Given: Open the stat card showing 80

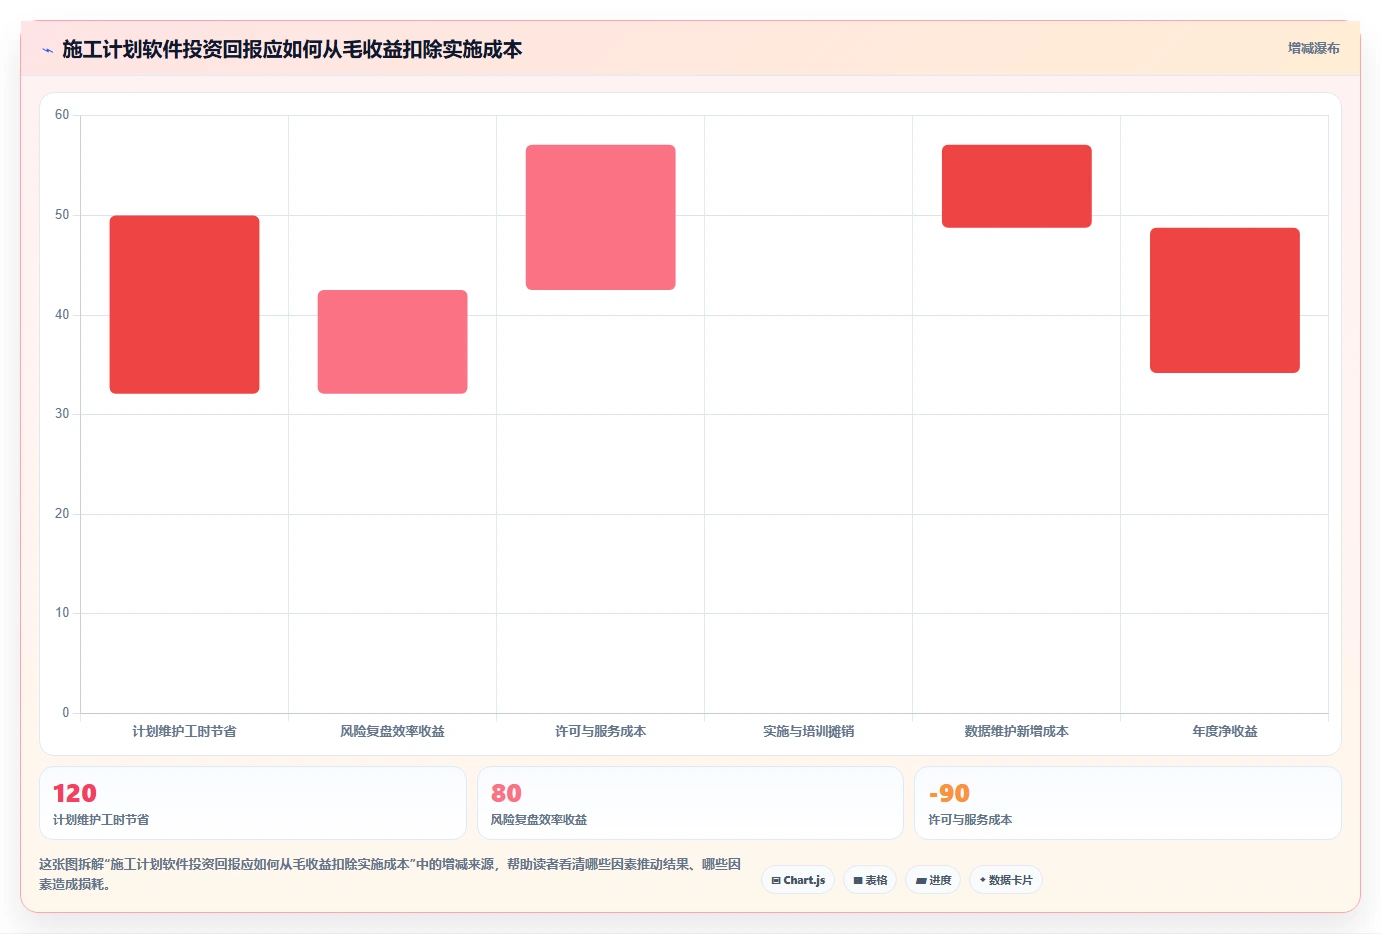Looking at the screenshot, I should click(x=690, y=803).
